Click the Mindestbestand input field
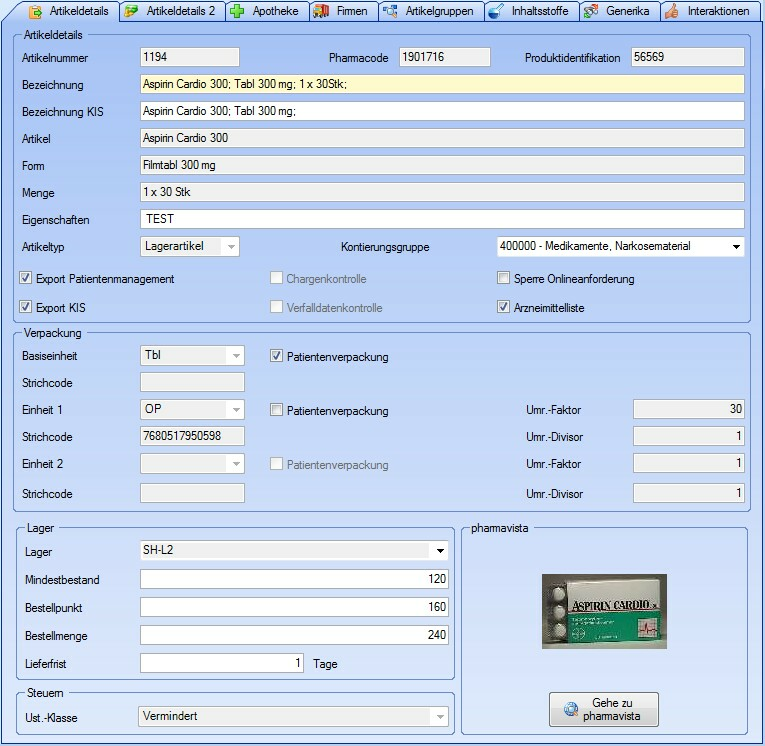 [294, 580]
